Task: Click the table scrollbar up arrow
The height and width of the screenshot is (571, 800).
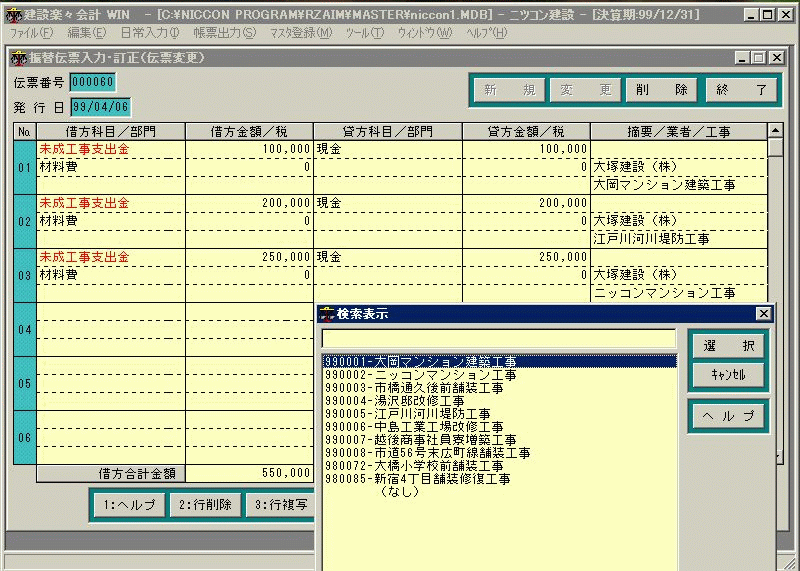Action: coord(774,131)
